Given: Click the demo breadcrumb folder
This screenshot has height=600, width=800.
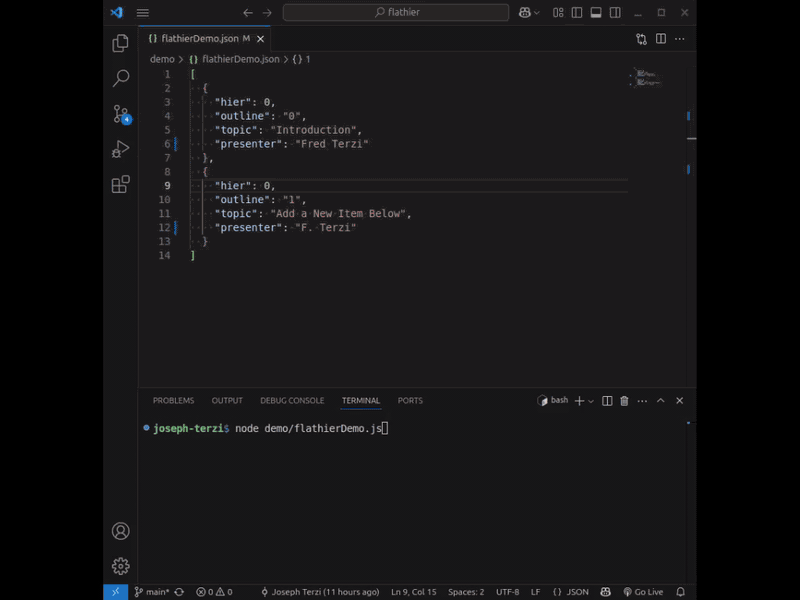Looking at the screenshot, I should 162,59.
